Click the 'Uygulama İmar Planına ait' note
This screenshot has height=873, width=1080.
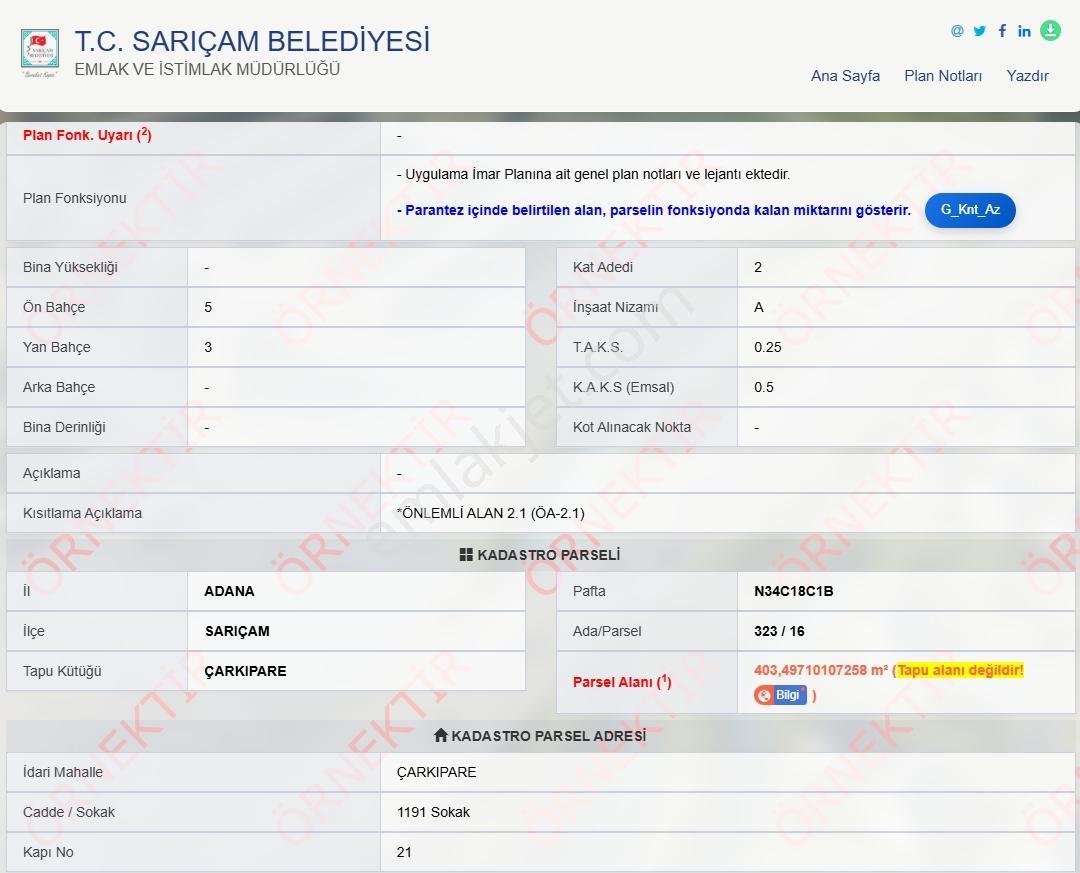point(593,174)
